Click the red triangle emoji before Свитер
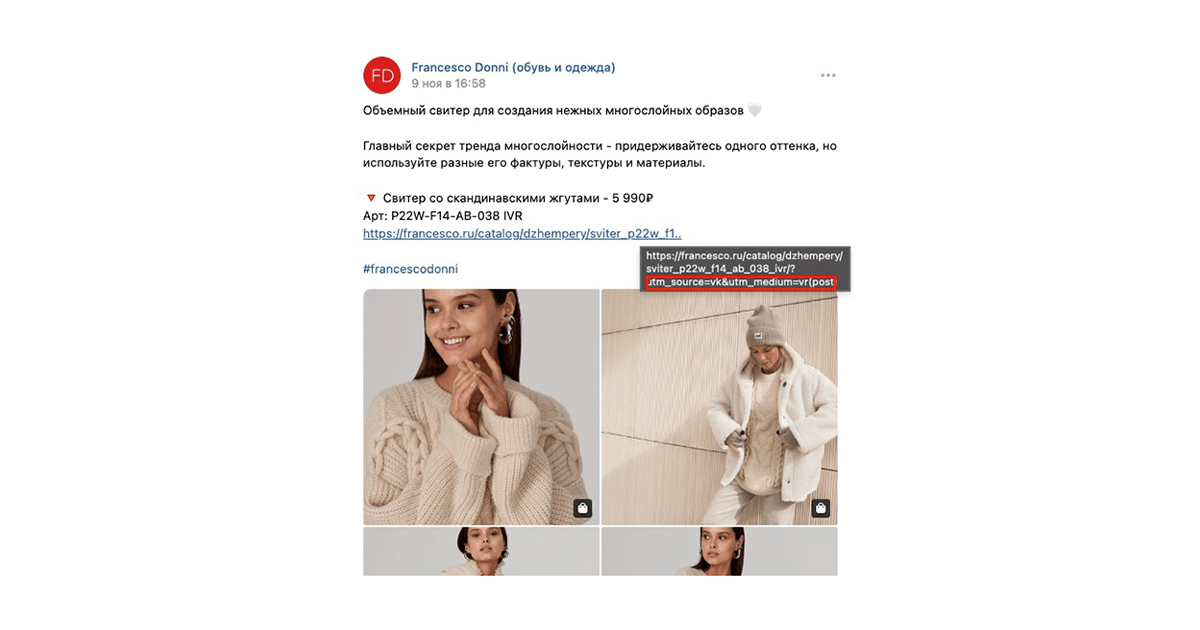Image resolution: width=1200 pixels, height=630 pixels. click(x=371, y=198)
